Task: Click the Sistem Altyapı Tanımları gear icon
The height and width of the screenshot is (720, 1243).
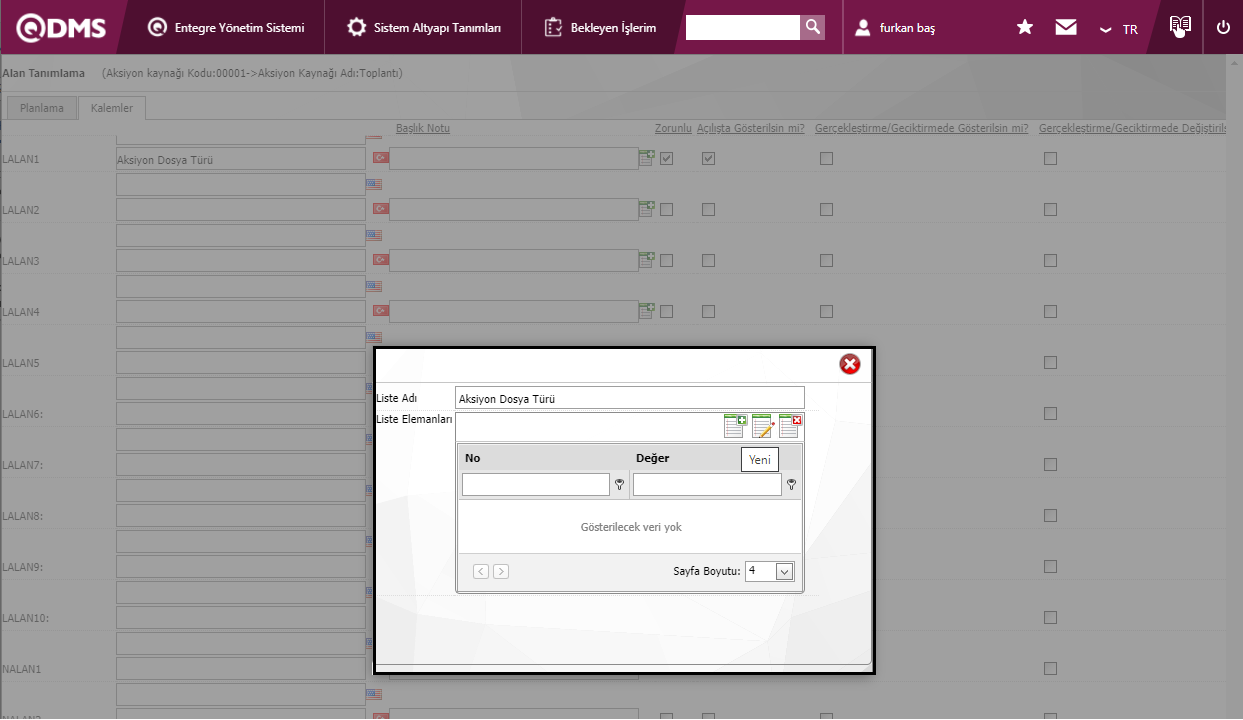Action: point(356,27)
